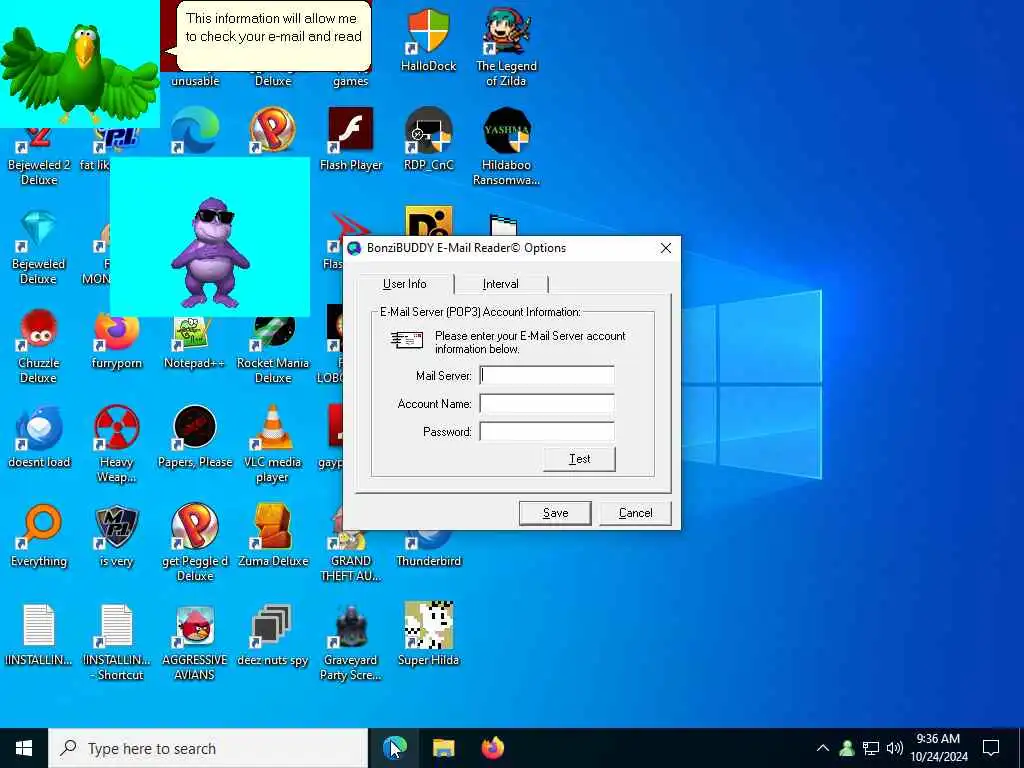Focus the Mail Server input field
The height and width of the screenshot is (768, 1024).
click(x=547, y=376)
